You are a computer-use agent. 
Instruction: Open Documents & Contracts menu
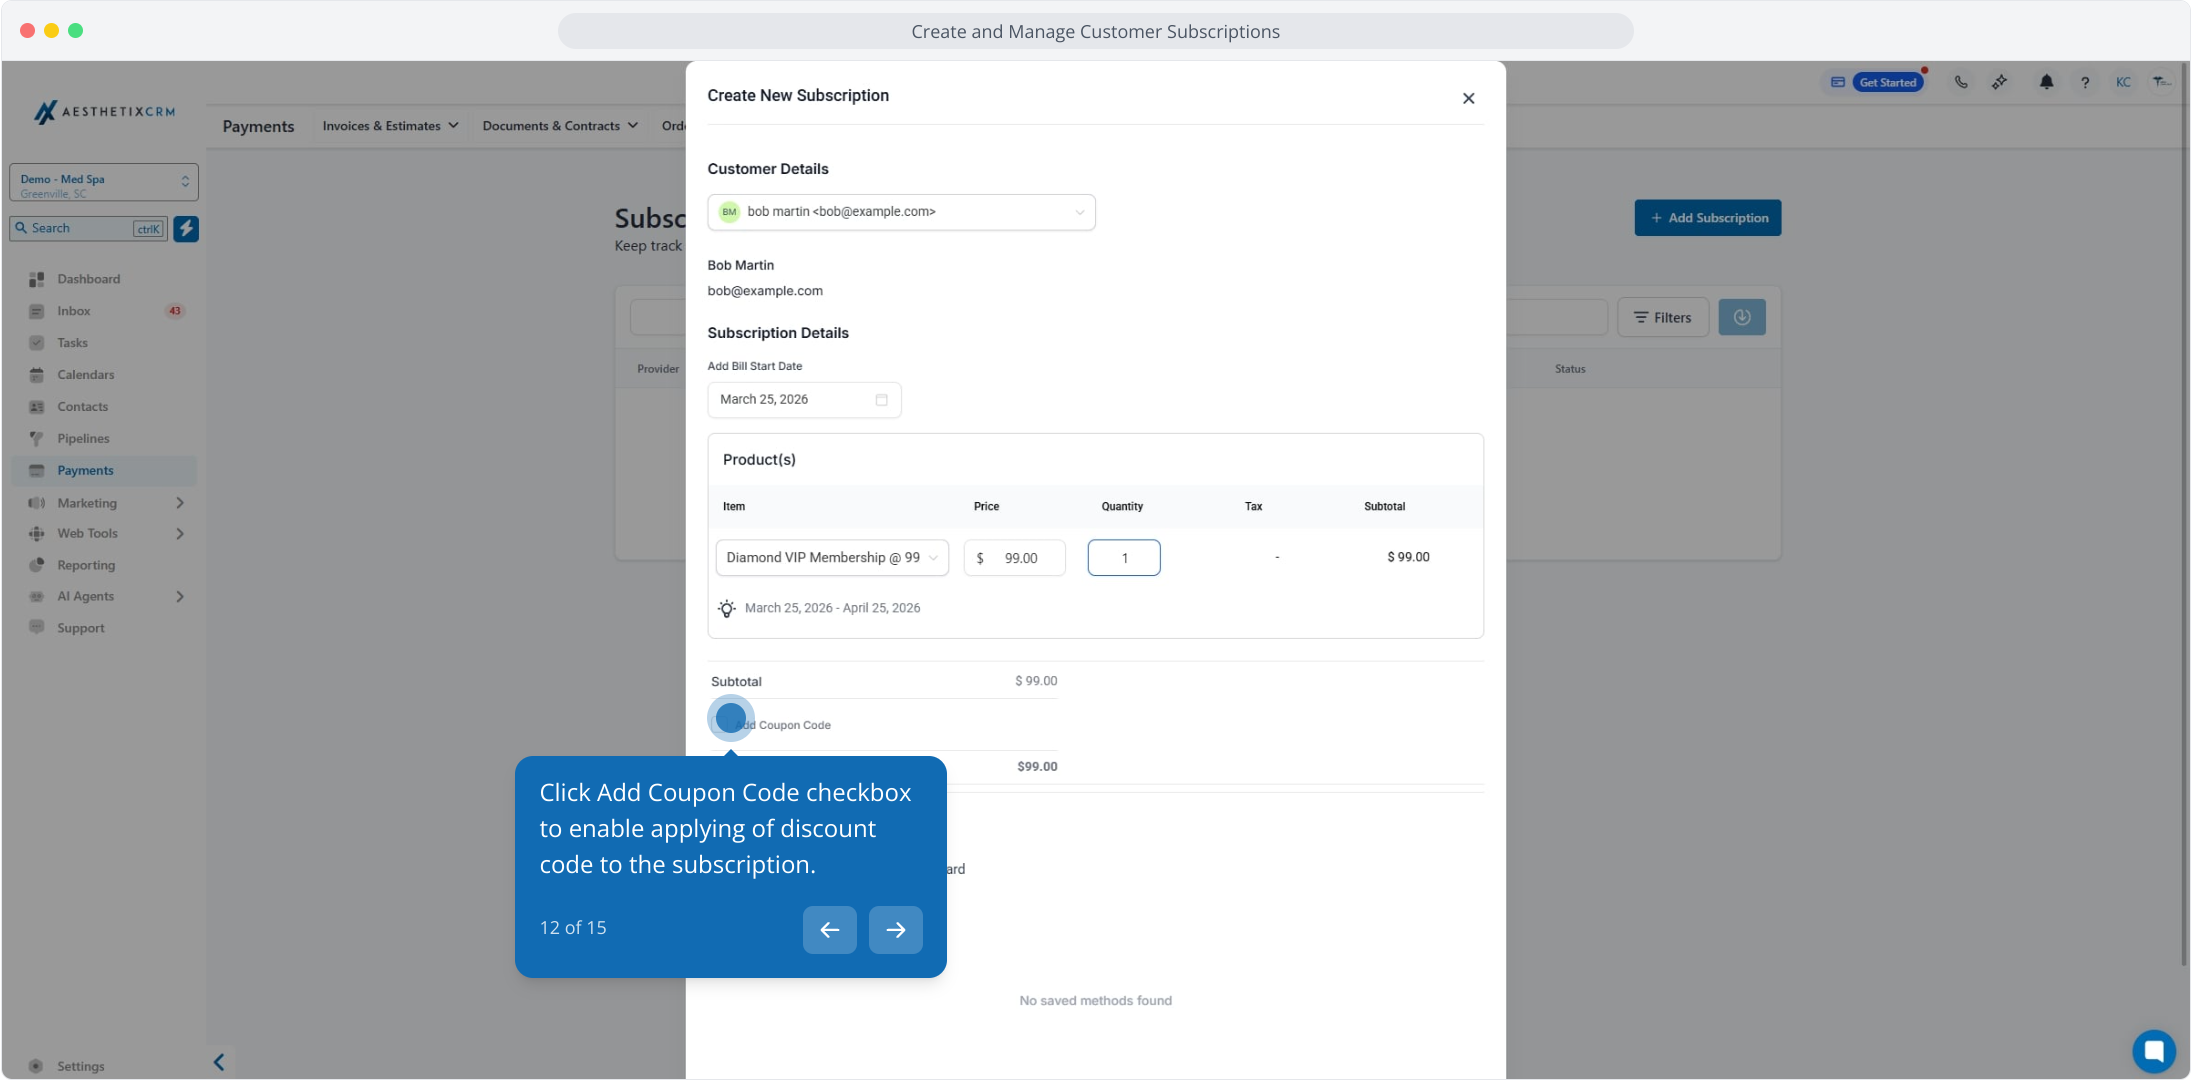560,126
